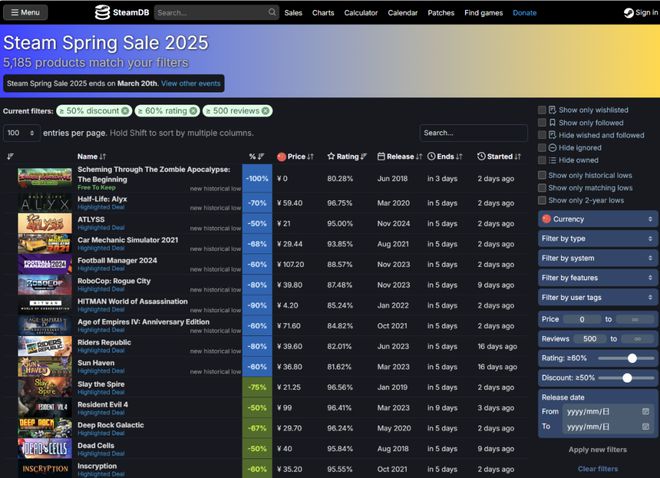The image size is (660, 478).
Task: Remove the 60% rating filter chip
Action: pyautogui.click(x=193, y=111)
